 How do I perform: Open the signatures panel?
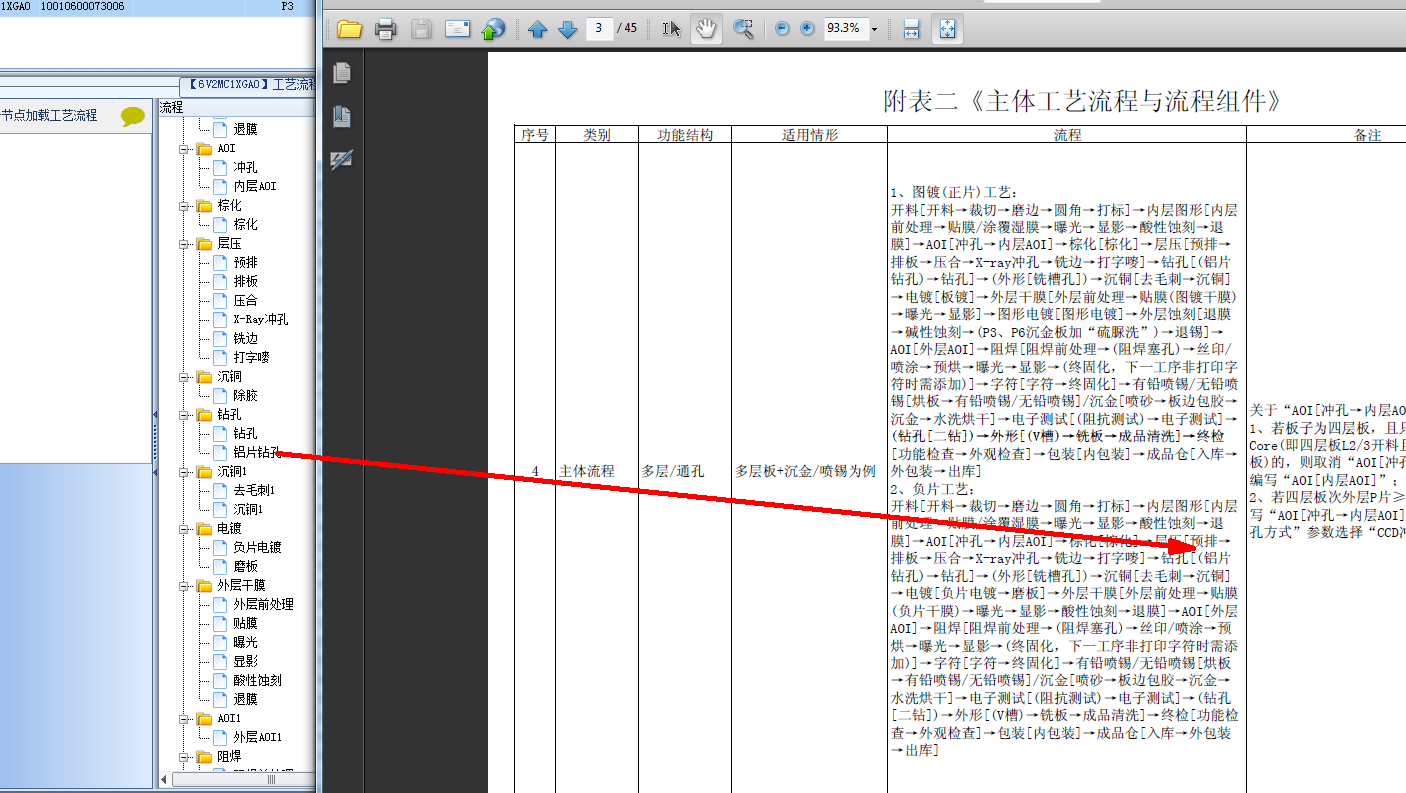click(342, 159)
